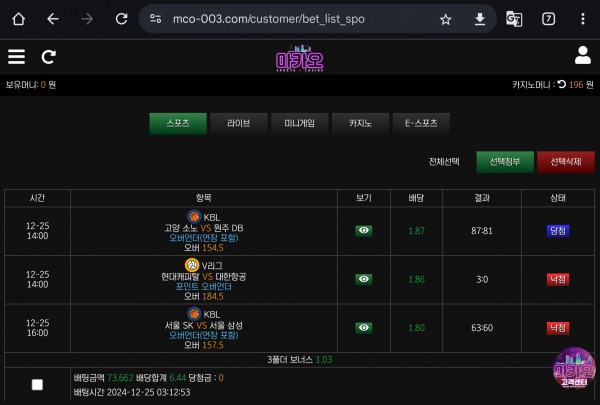Click the red 선택삭제 button
Viewport: 600px width, 405px height.
point(566,162)
